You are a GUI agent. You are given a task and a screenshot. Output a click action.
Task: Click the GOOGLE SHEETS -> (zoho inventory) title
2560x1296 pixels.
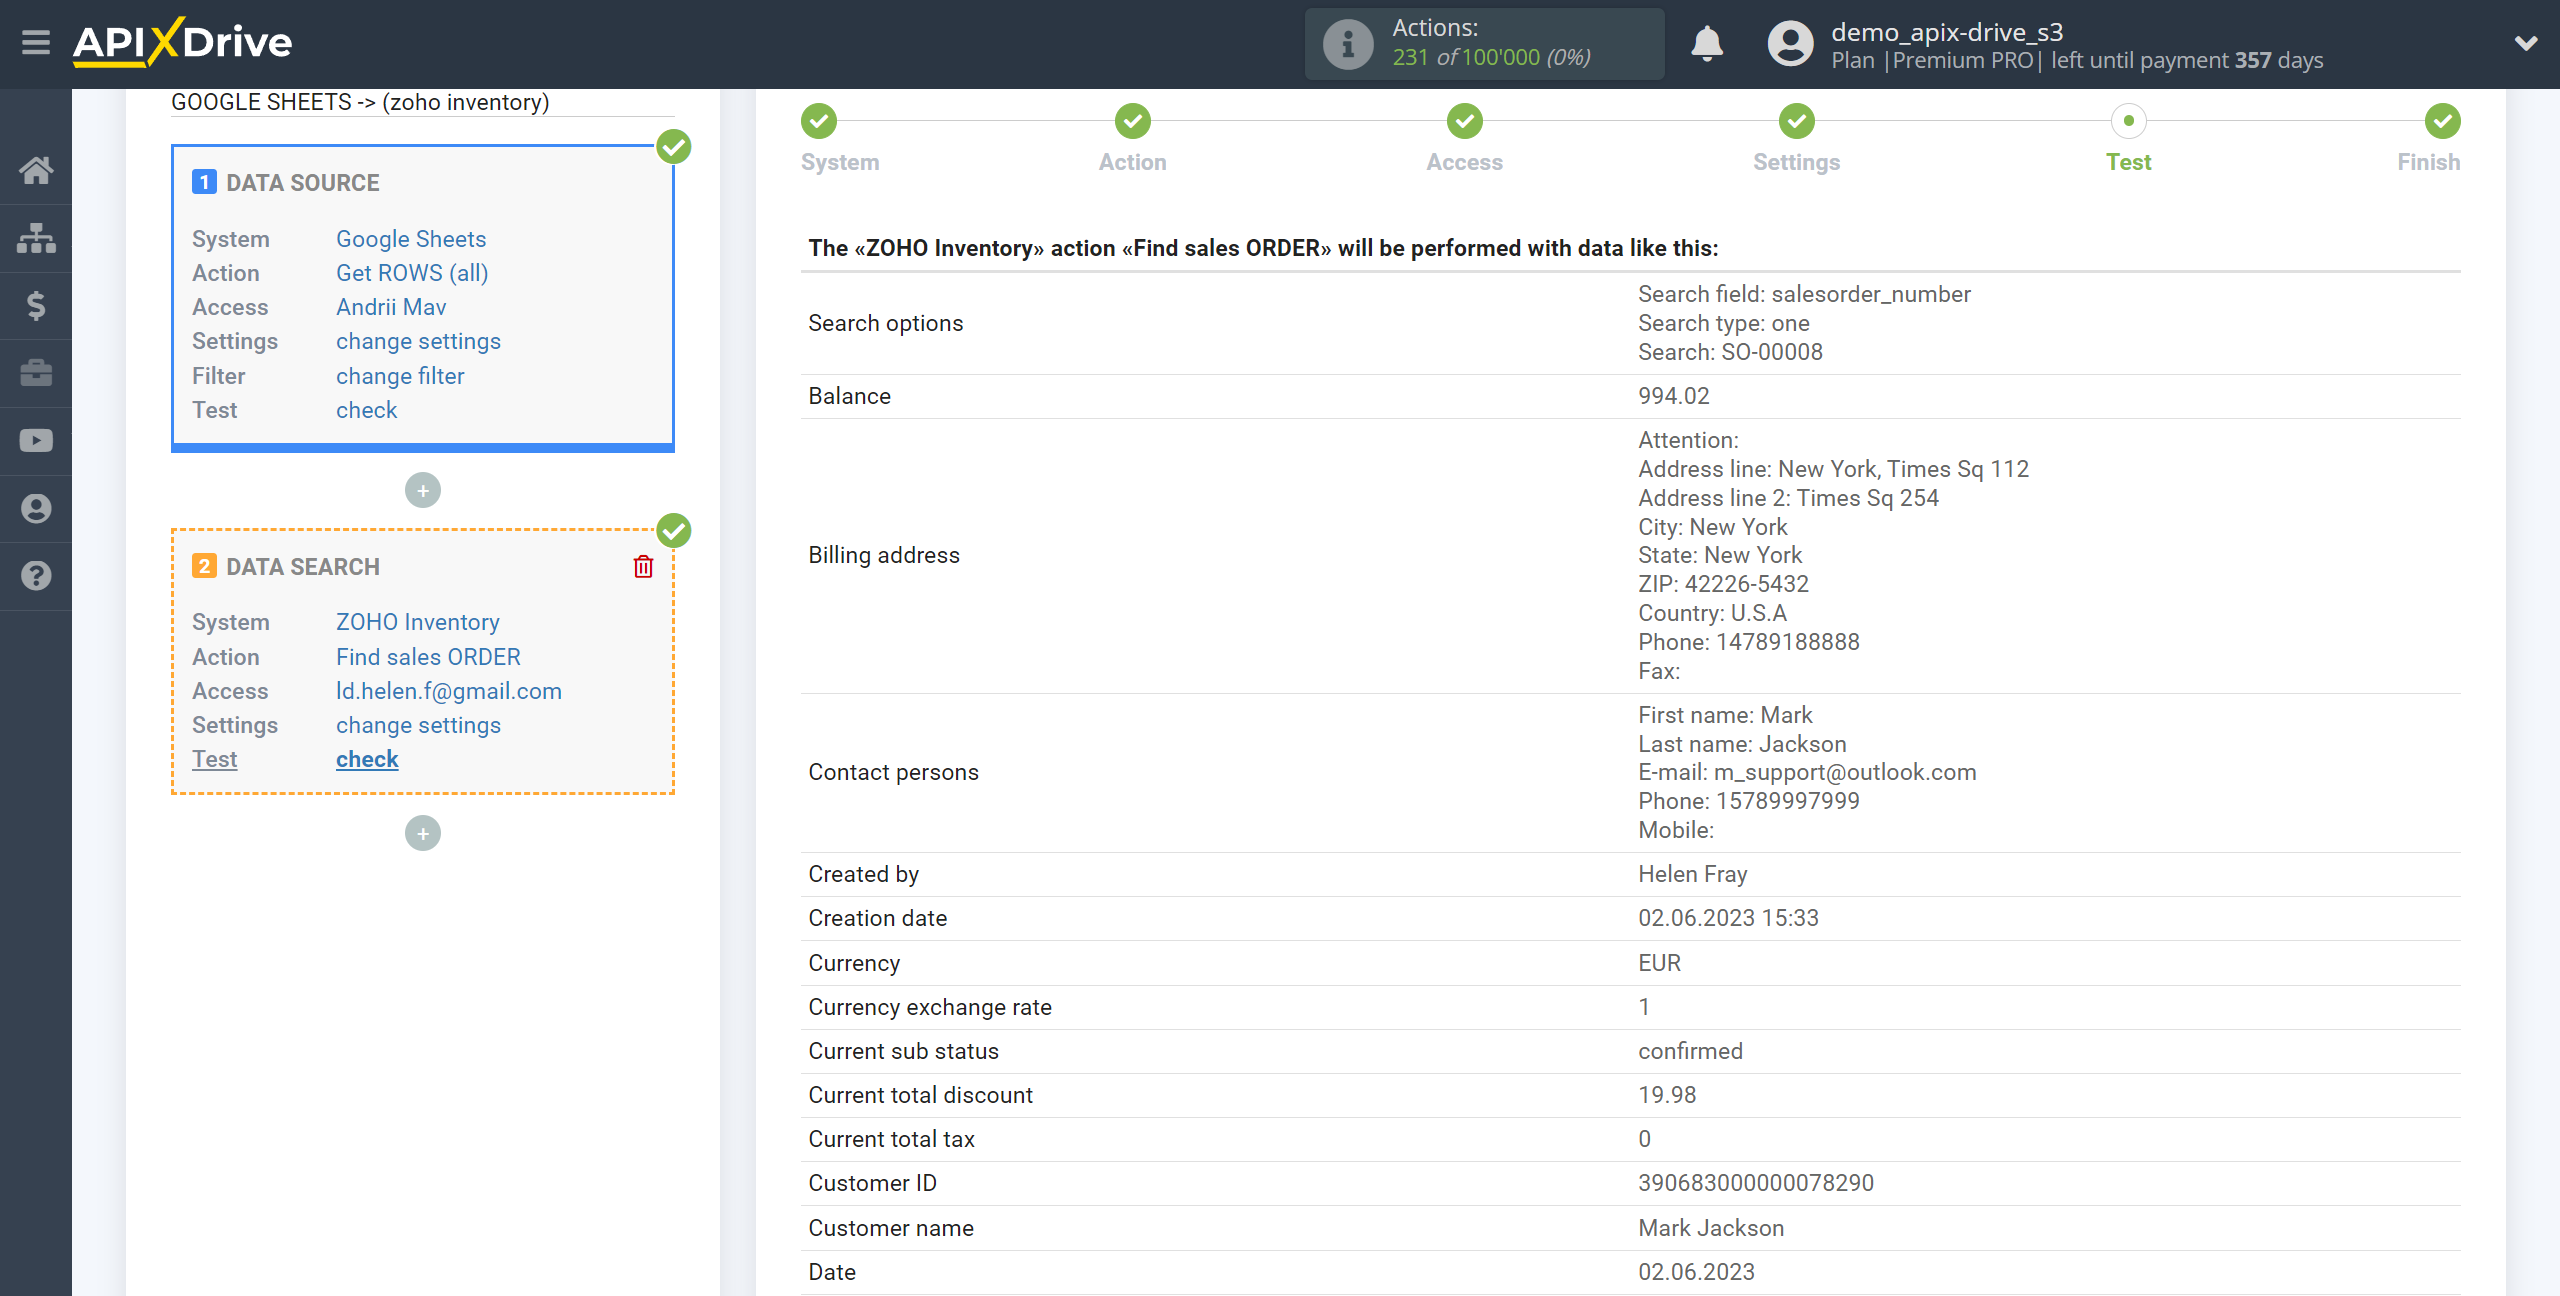tap(360, 102)
